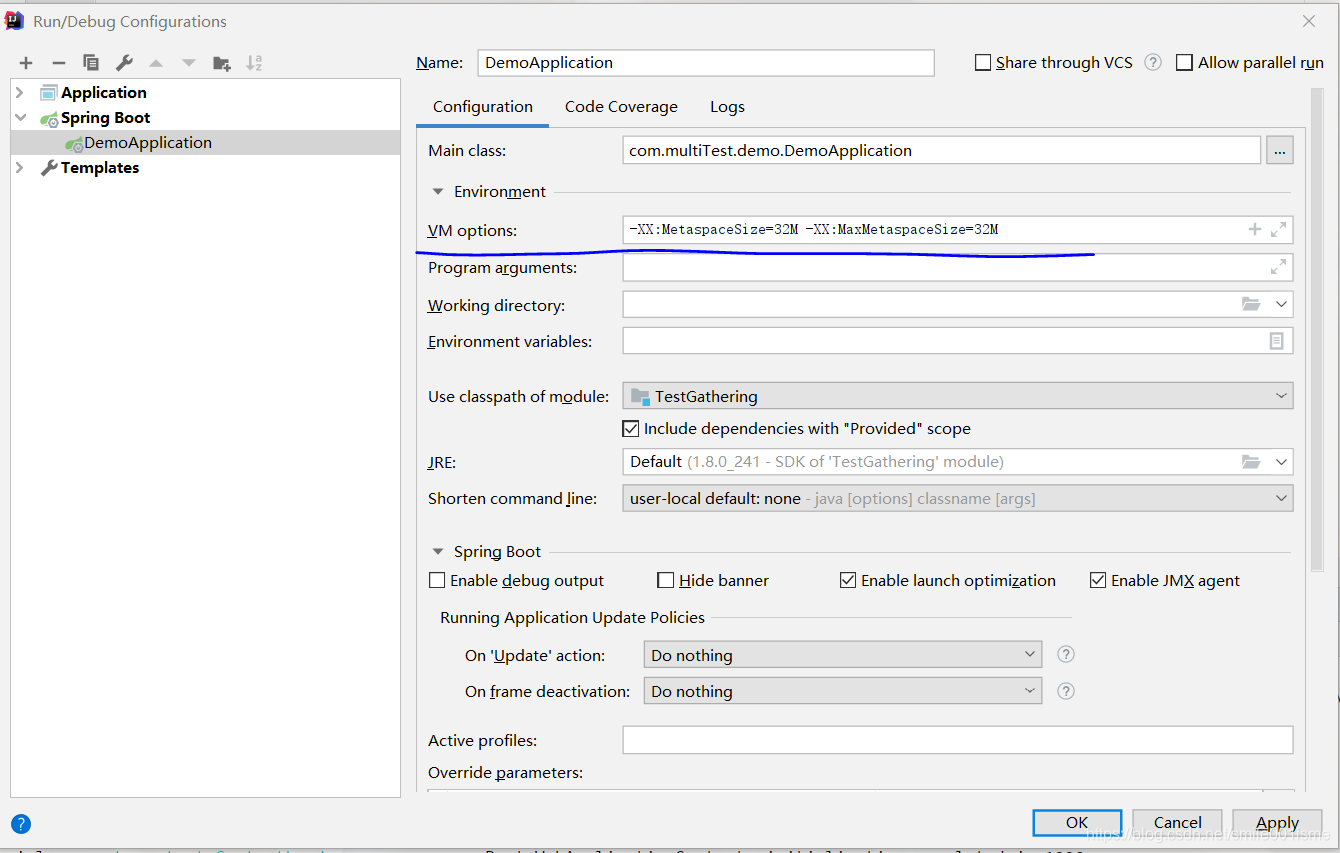Expand Templates node in tree
This screenshot has height=853, width=1340.
coord(20,167)
